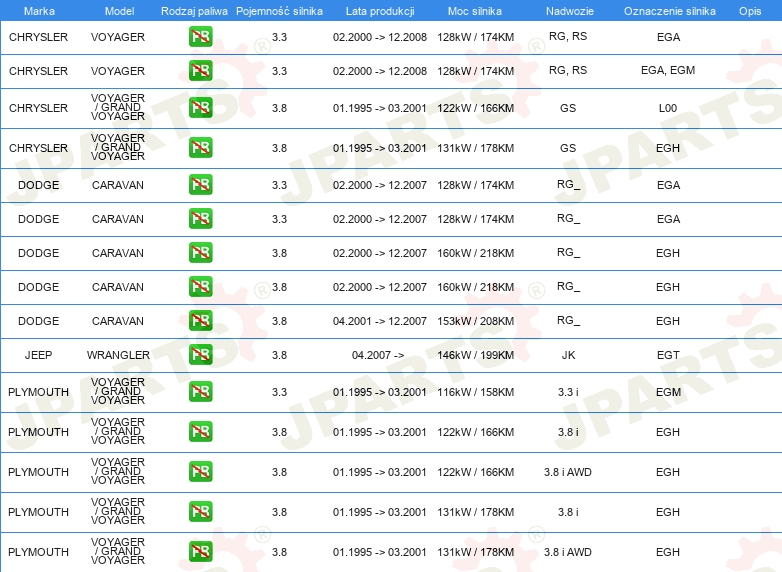This screenshot has height=572, width=782.
Task: Click the Pojemność silnika column header
Action: coord(279,11)
